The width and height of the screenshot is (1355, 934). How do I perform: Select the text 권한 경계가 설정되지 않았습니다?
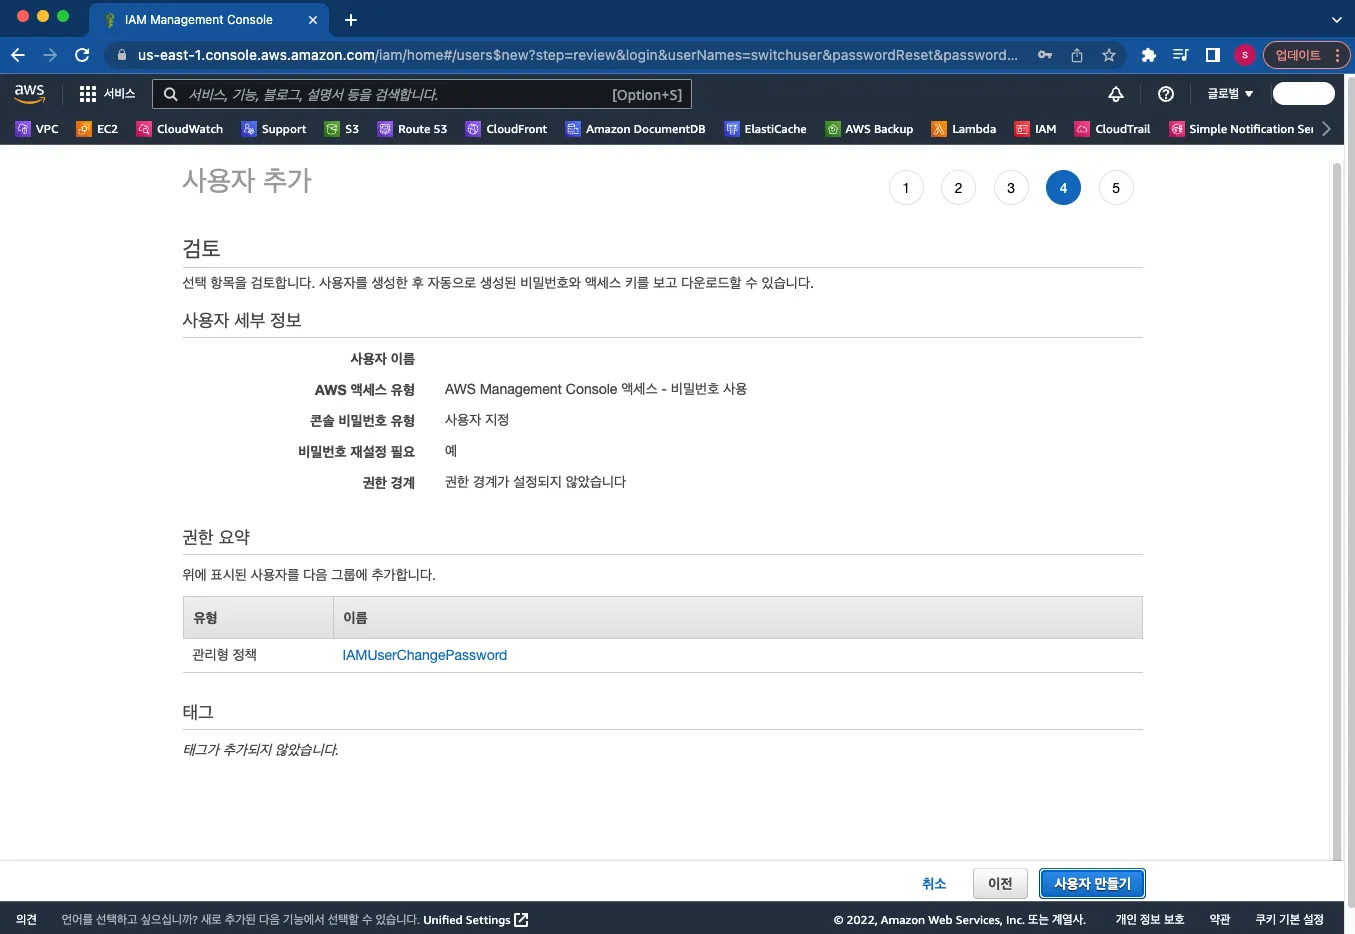click(x=535, y=482)
